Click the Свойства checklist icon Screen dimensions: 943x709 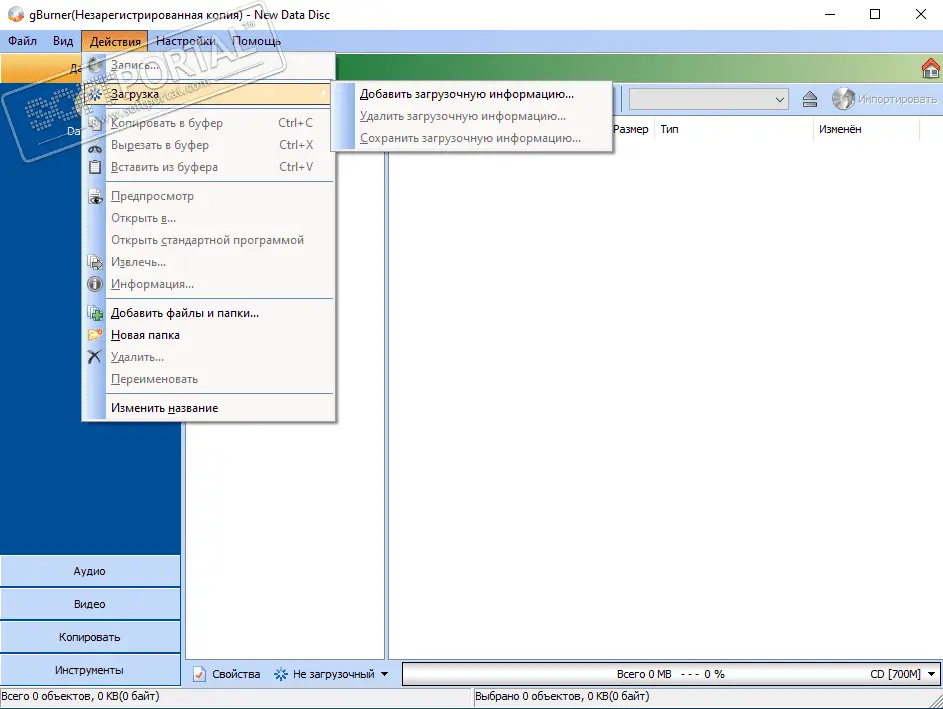point(200,674)
